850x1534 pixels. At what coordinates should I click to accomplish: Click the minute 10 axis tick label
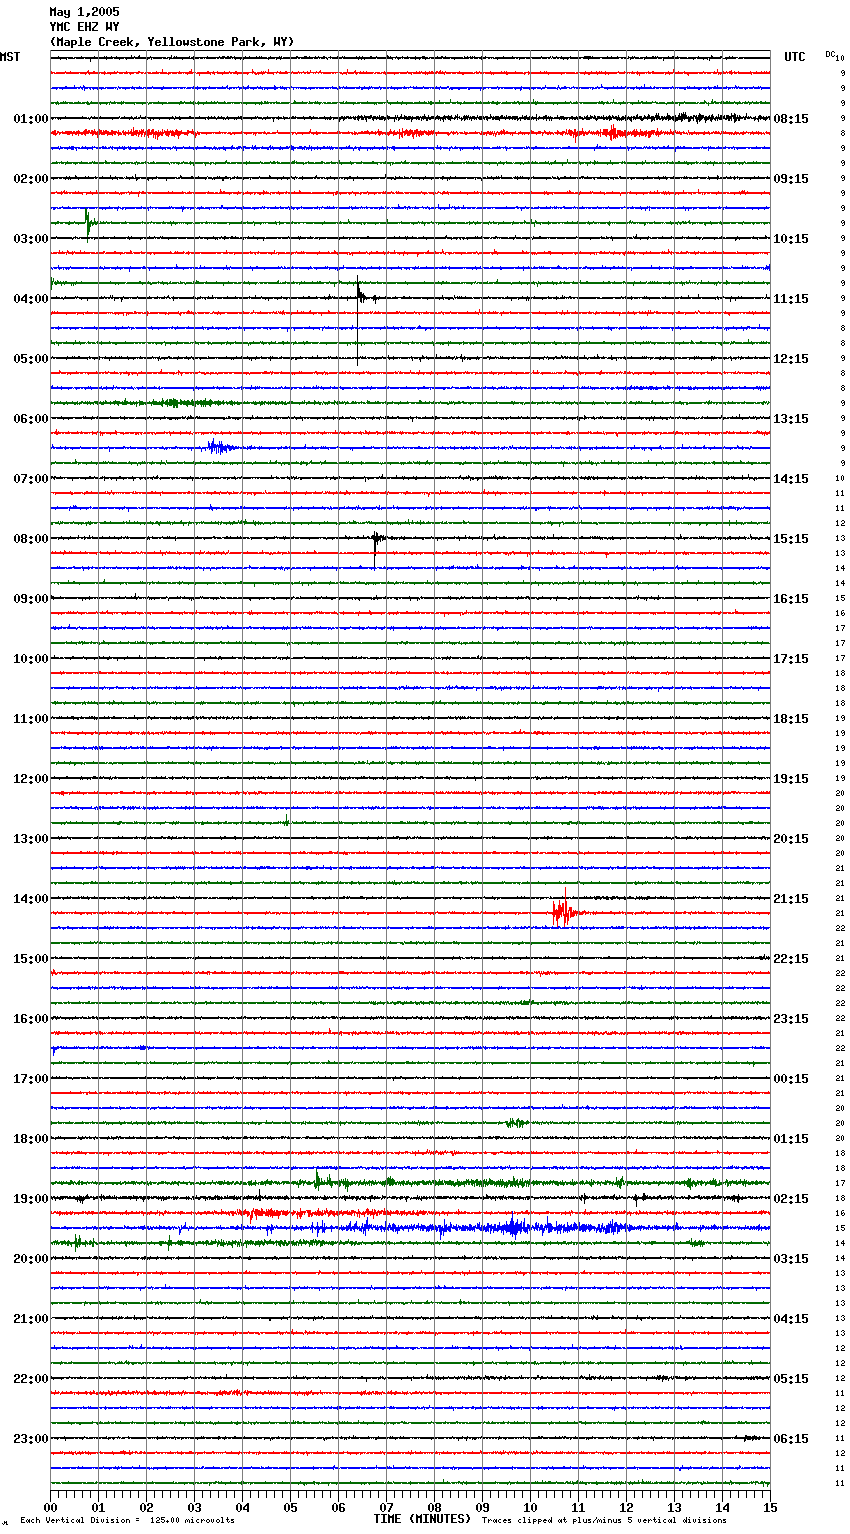pyautogui.click(x=530, y=1507)
